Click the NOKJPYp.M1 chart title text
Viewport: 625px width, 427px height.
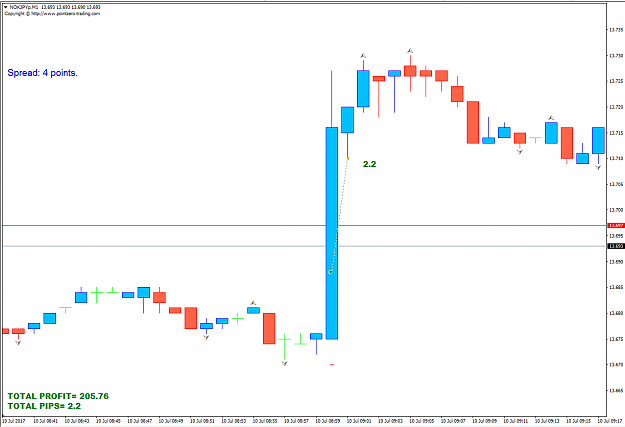pyautogui.click(x=24, y=7)
